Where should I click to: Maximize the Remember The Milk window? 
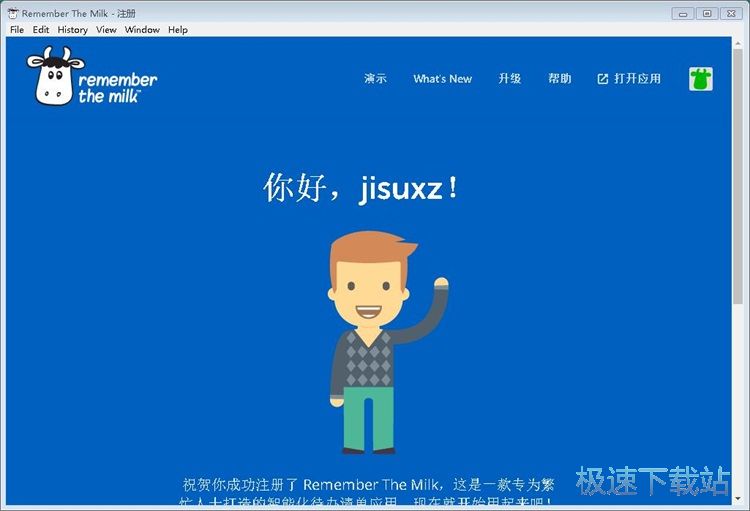pyautogui.click(x=707, y=14)
